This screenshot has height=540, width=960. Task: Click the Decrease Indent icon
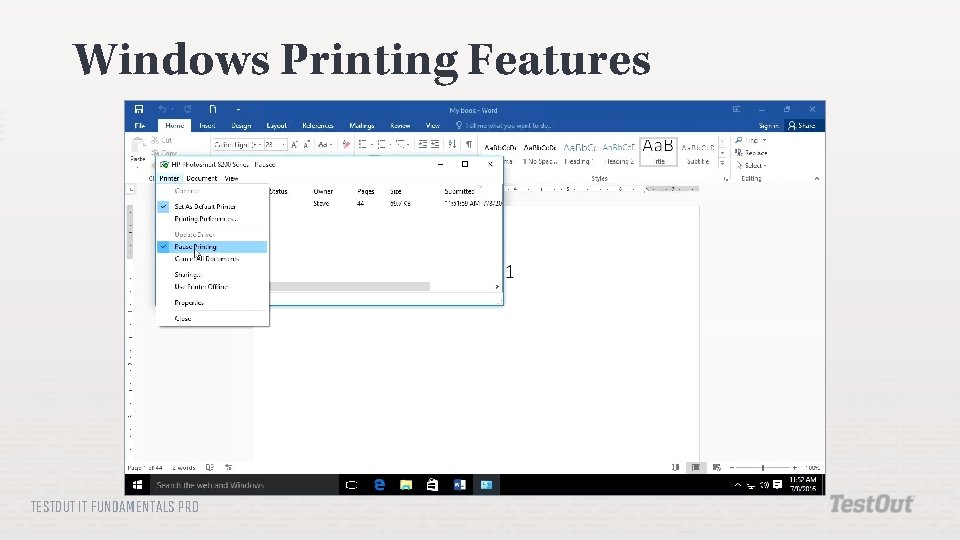422,144
